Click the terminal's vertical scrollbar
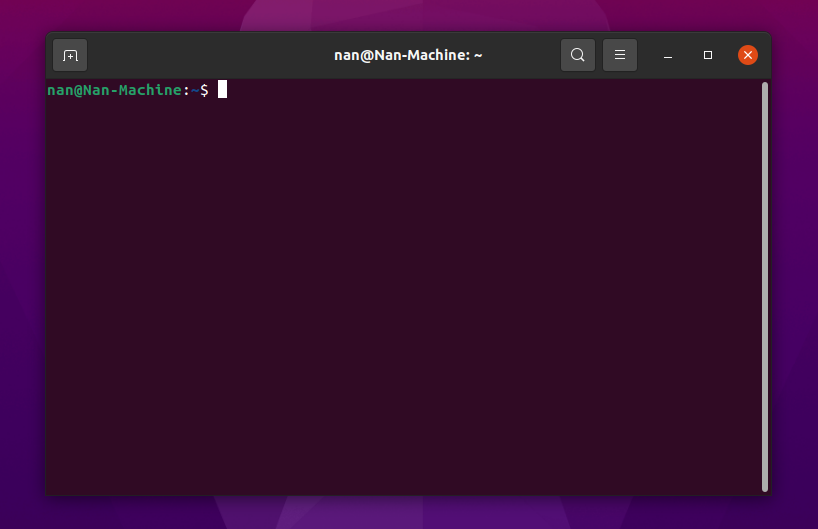818x529 pixels. [x=765, y=286]
